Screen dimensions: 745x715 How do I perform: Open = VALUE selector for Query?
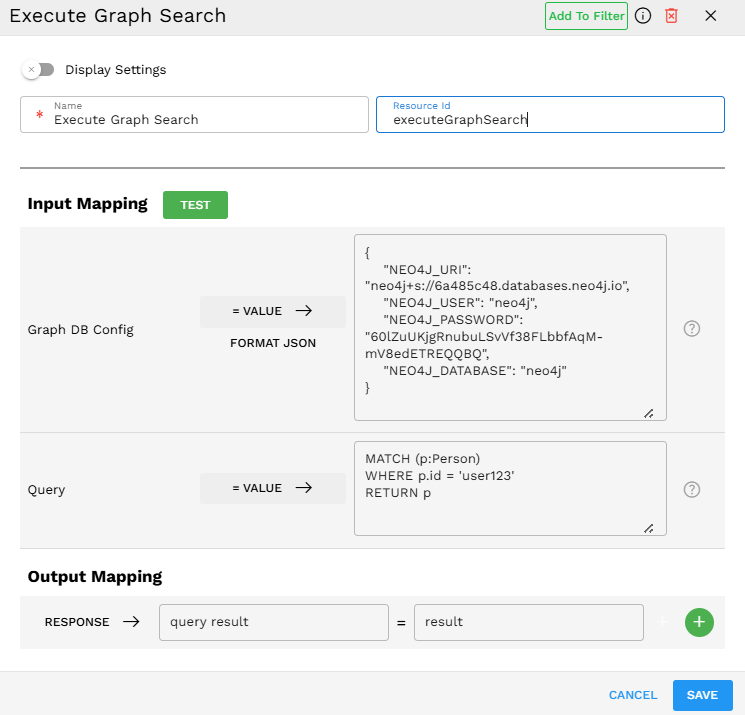tap(272, 489)
